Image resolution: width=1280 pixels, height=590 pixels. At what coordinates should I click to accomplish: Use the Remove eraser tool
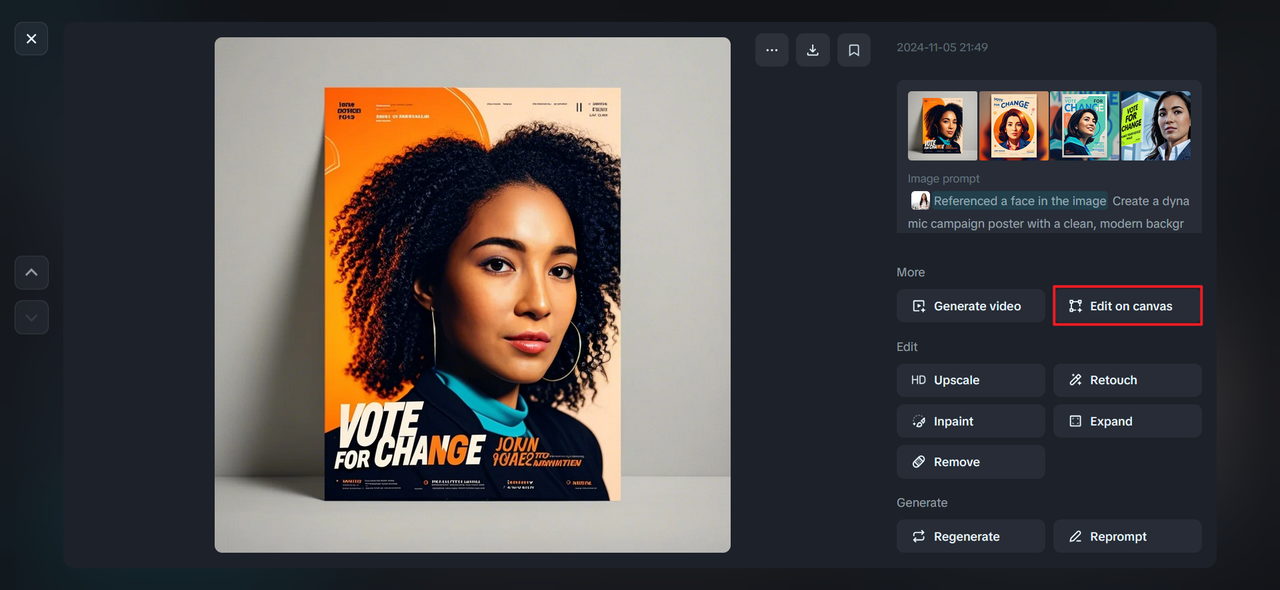(971, 462)
